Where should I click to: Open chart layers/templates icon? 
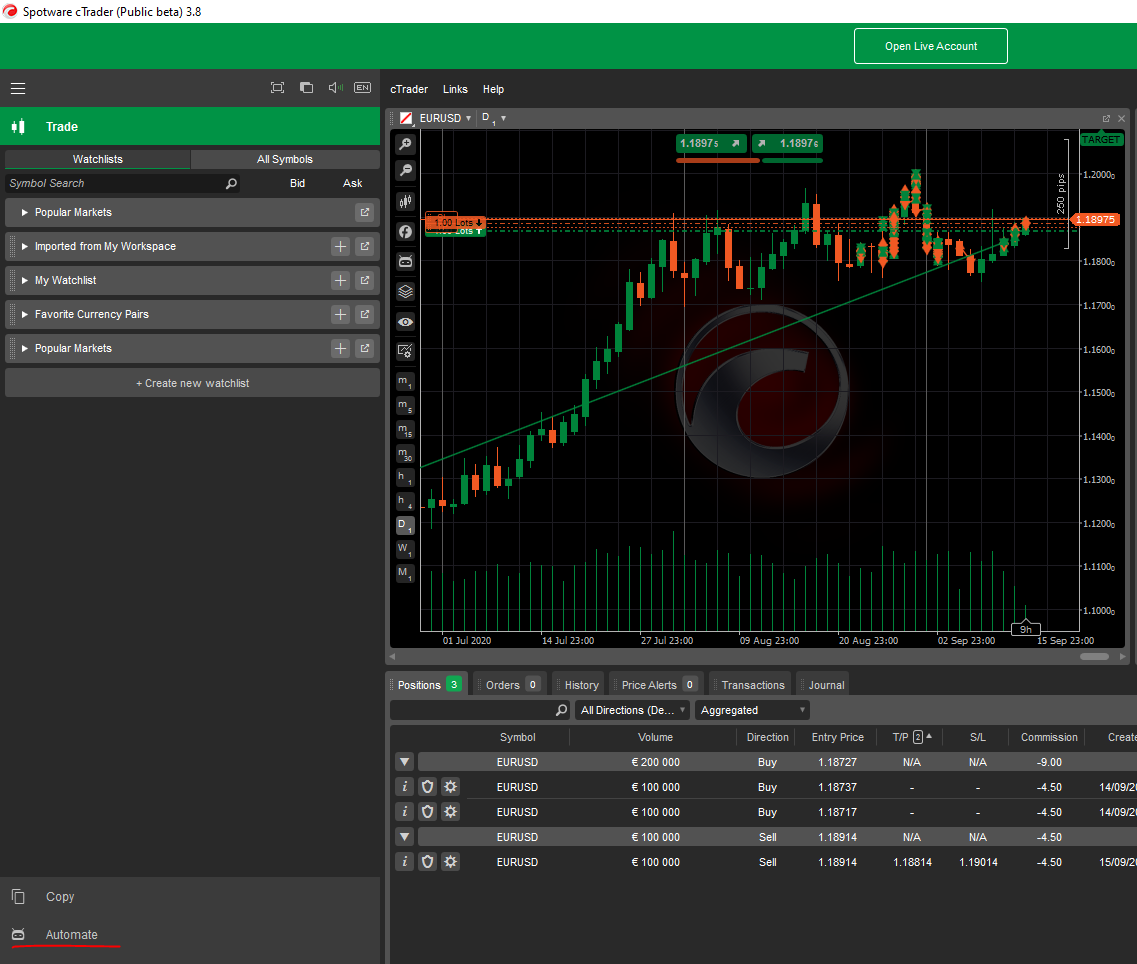coord(405,292)
